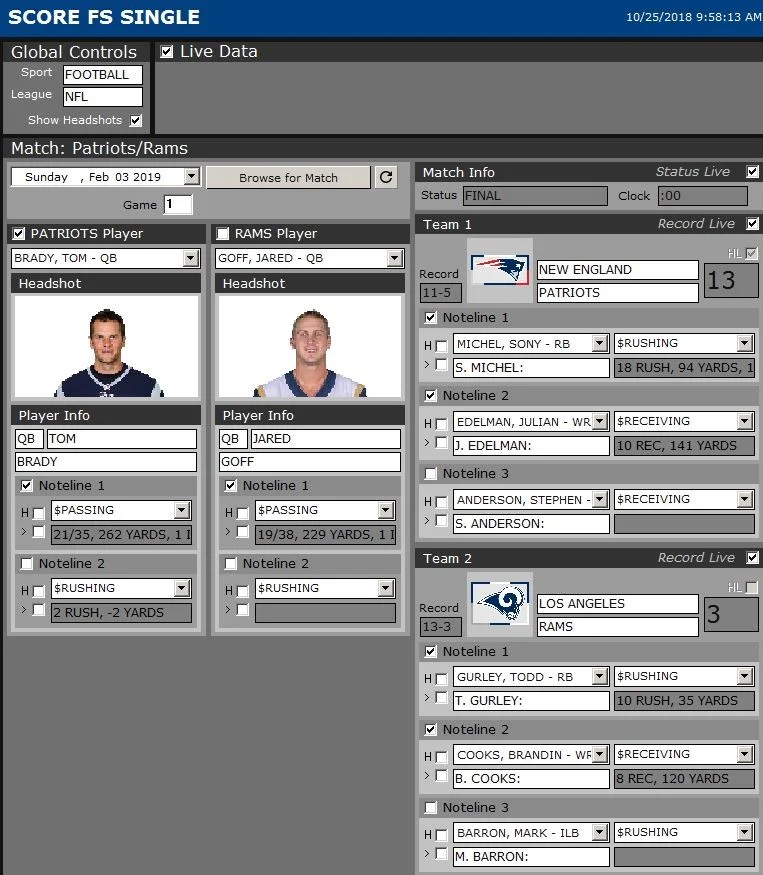Click the match Status field reading FINAL

[x=535, y=196]
